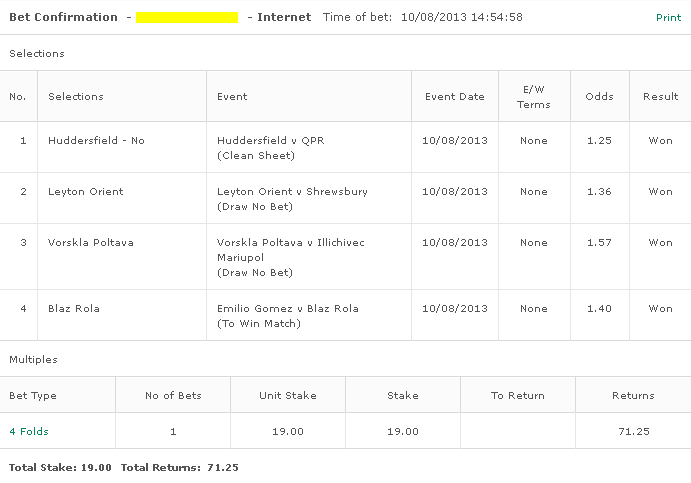Open the 4 Folds bet type link

[29, 431]
